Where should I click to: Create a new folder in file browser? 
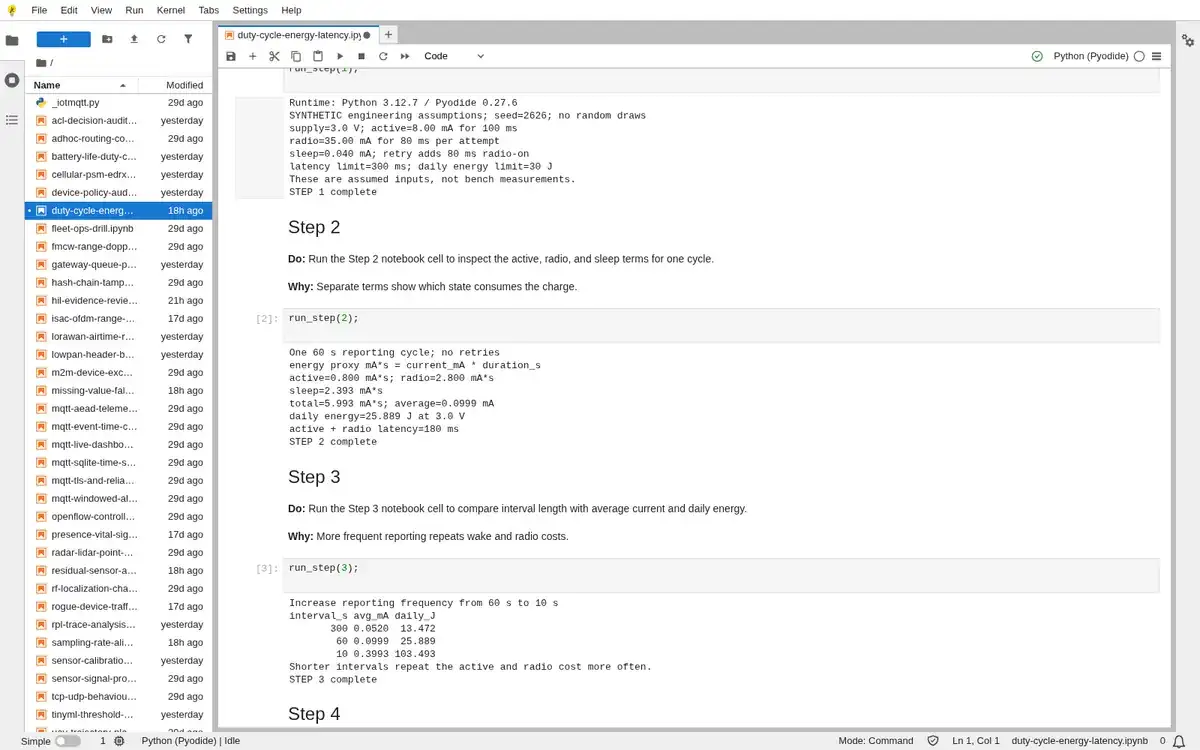pos(108,39)
